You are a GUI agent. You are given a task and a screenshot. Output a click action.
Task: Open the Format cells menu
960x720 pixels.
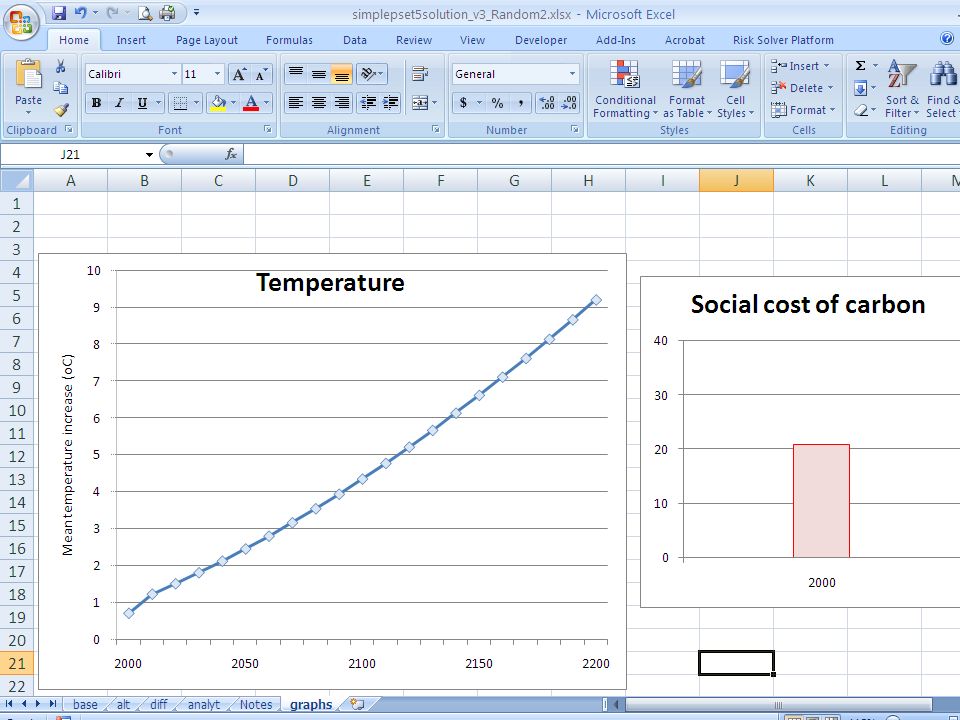(803, 110)
